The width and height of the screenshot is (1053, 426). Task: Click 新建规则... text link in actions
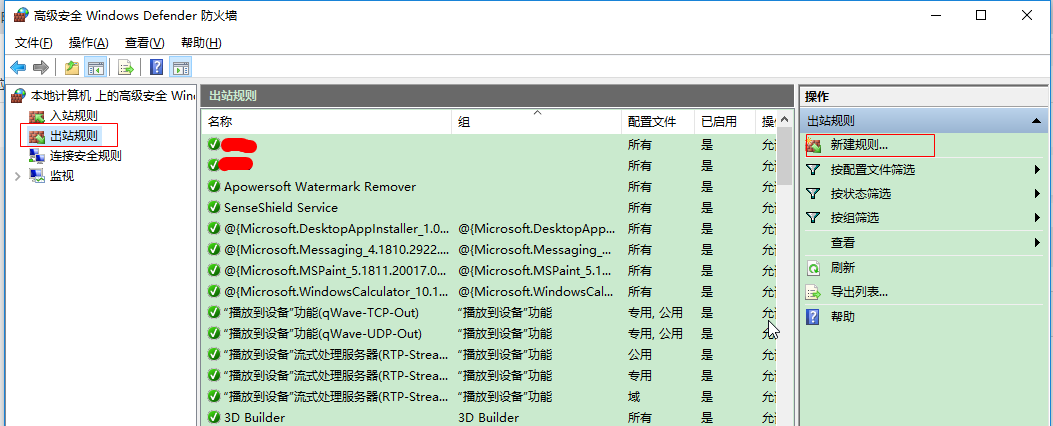[x=859, y=145]
